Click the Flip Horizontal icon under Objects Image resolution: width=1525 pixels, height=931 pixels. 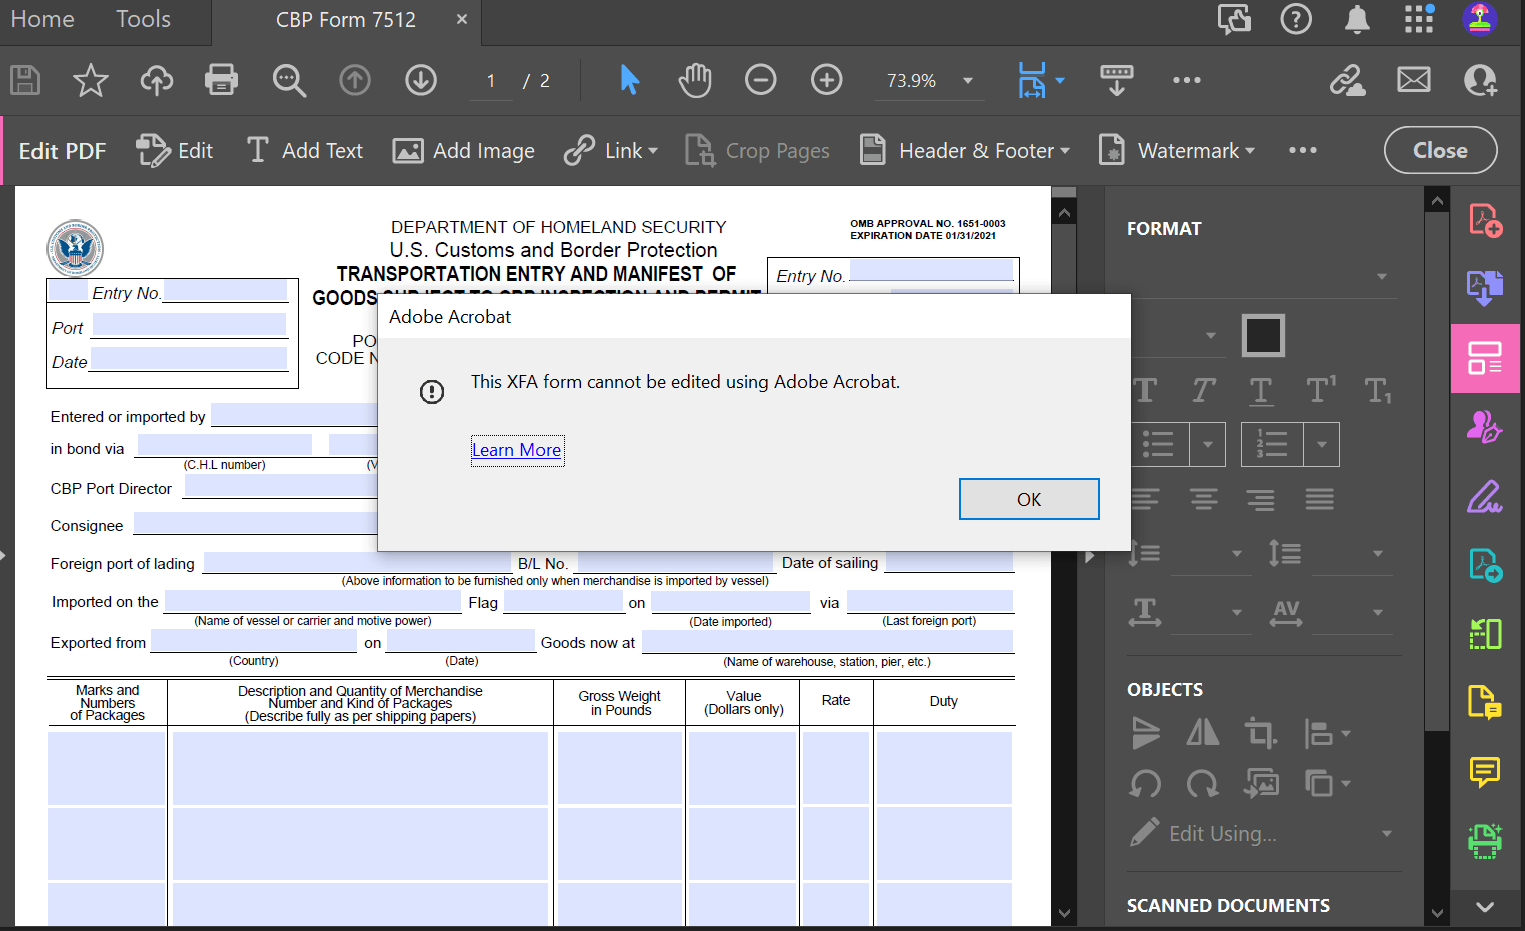tap(1203, 733)
